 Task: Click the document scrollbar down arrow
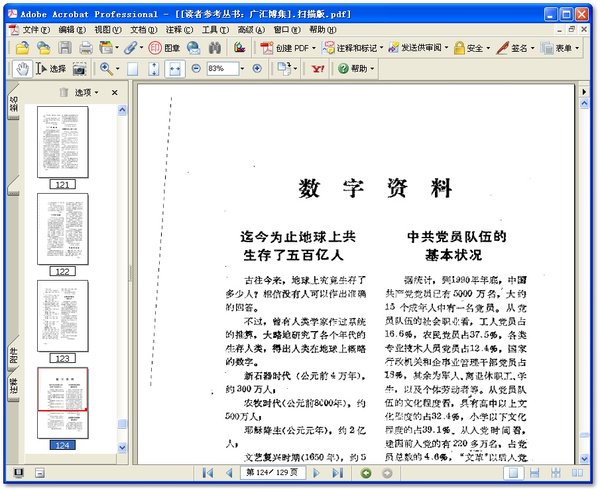tap(584, 458)
